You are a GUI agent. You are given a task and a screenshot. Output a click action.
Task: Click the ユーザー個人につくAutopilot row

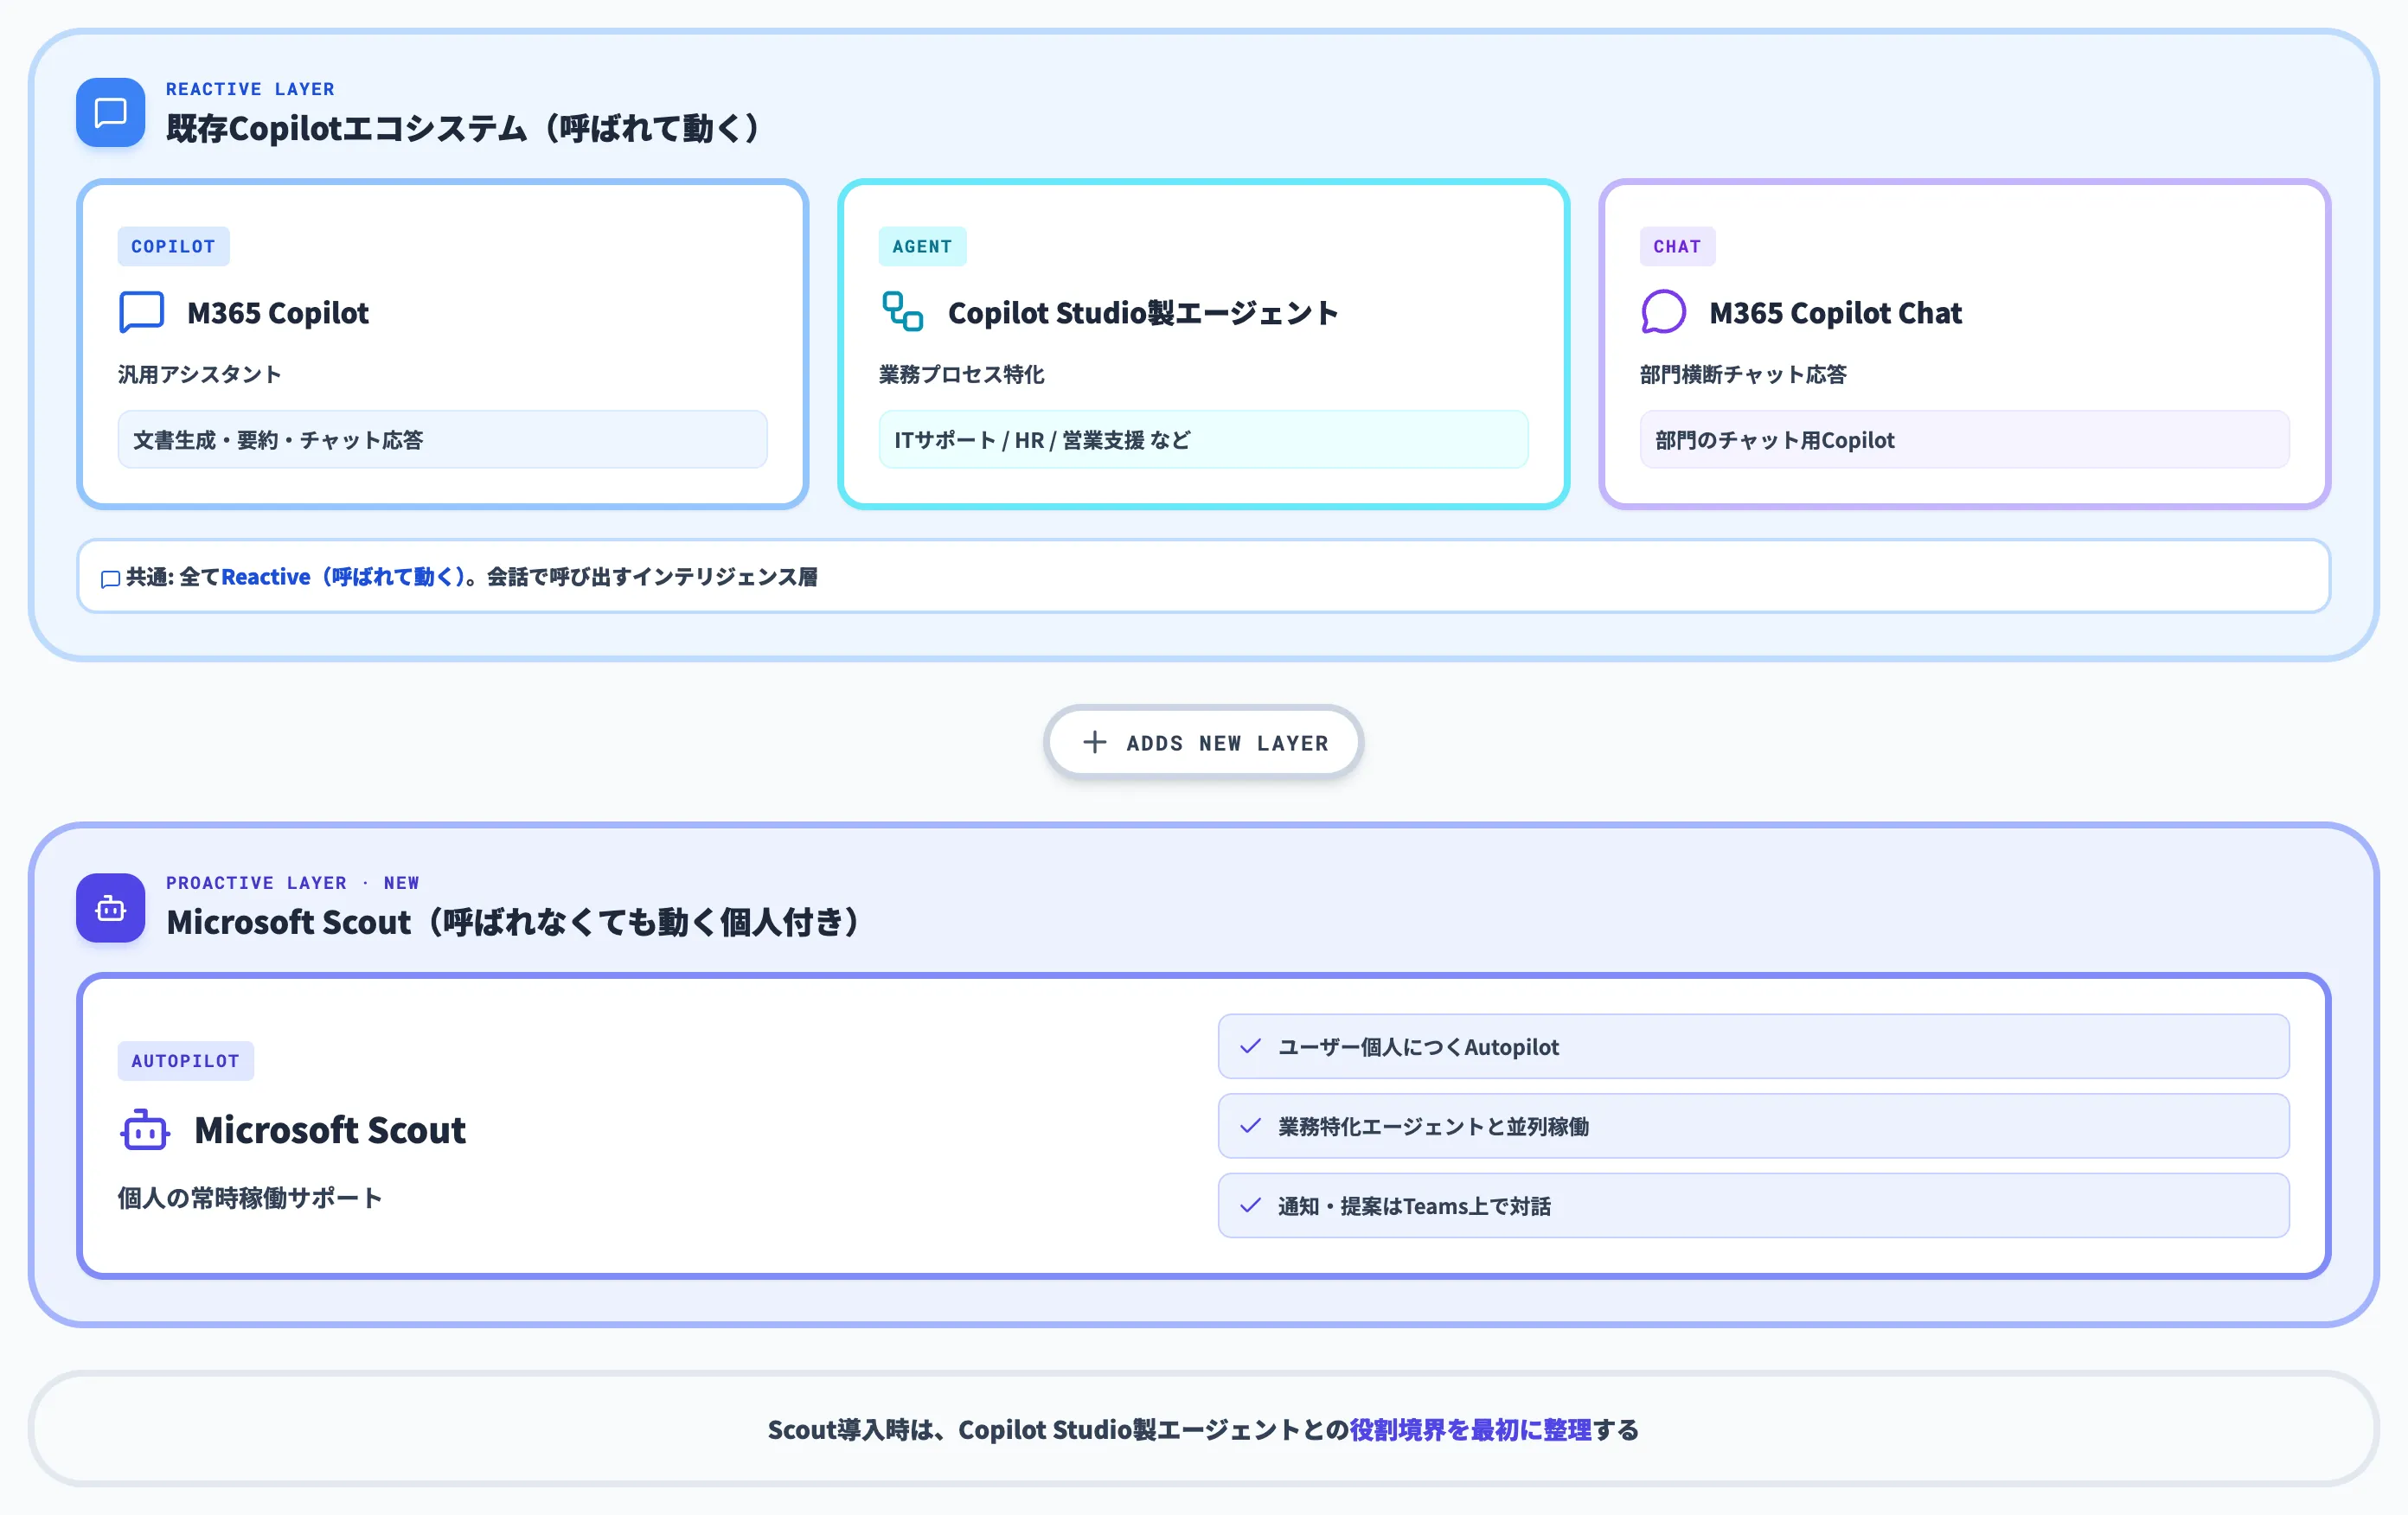tap(1753, 1046)
